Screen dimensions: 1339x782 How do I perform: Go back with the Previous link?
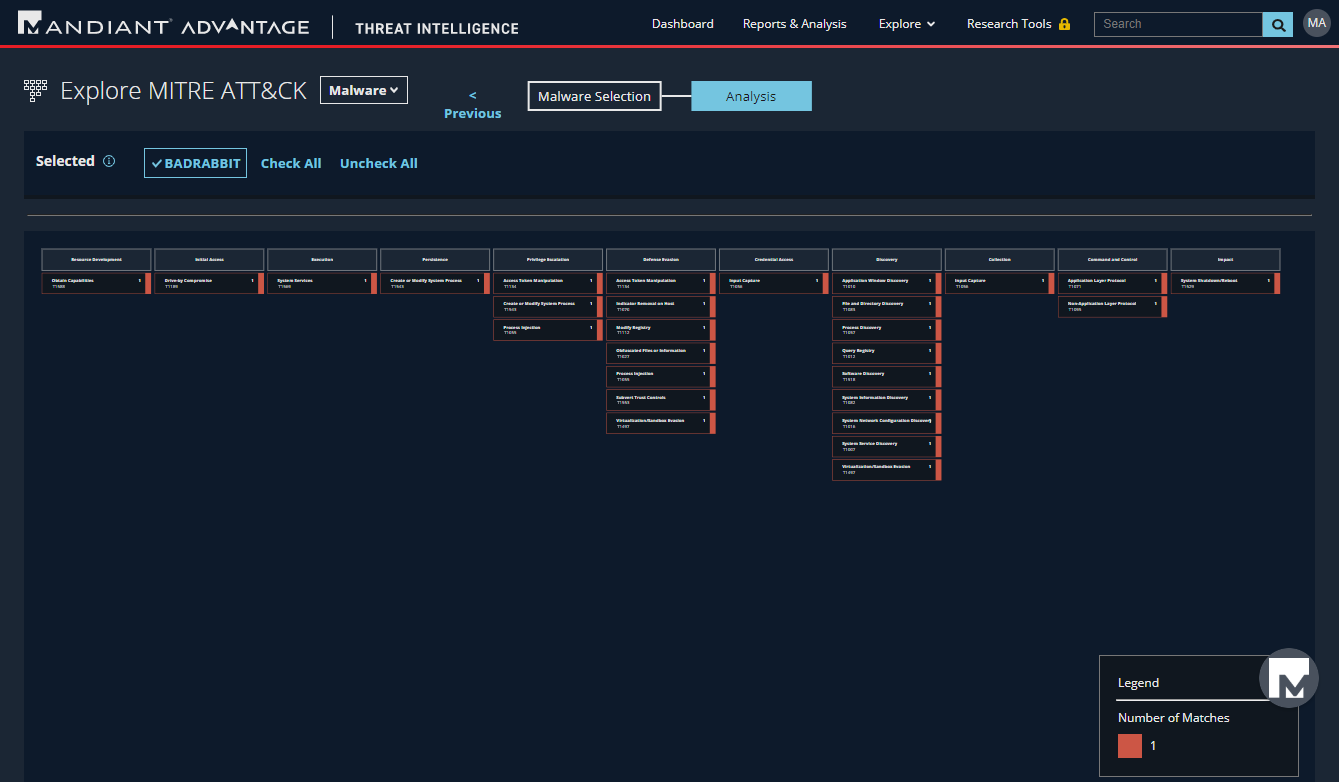473,104
